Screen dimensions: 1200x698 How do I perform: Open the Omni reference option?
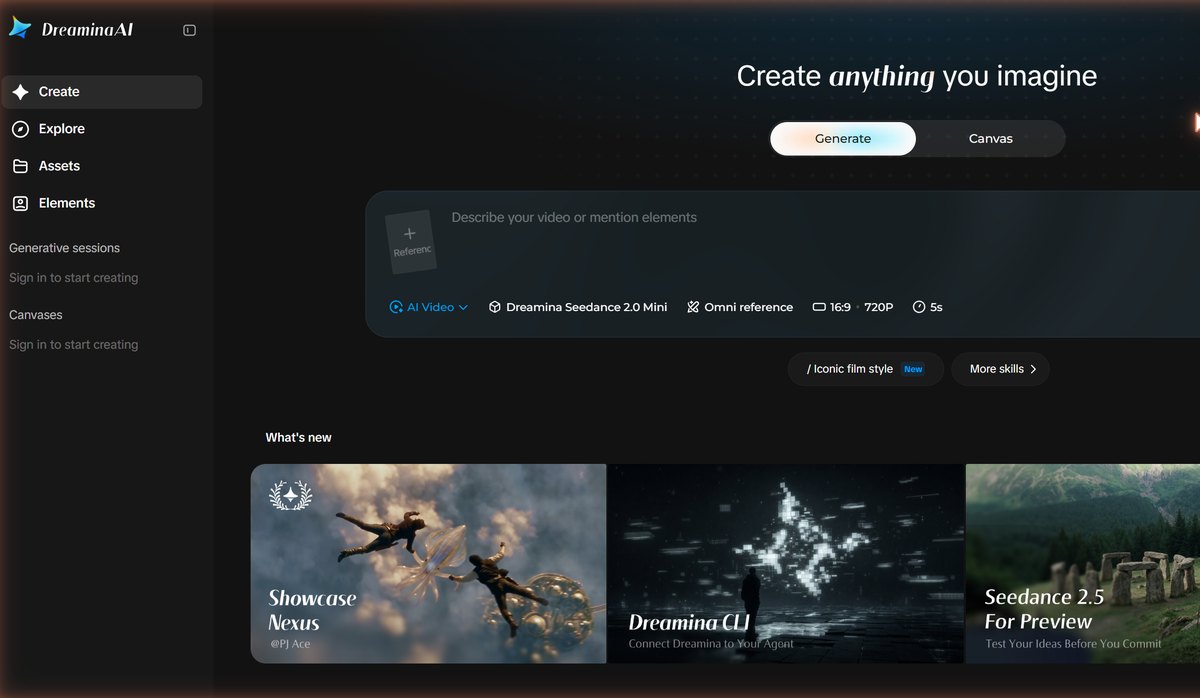[x=740, y=307]
